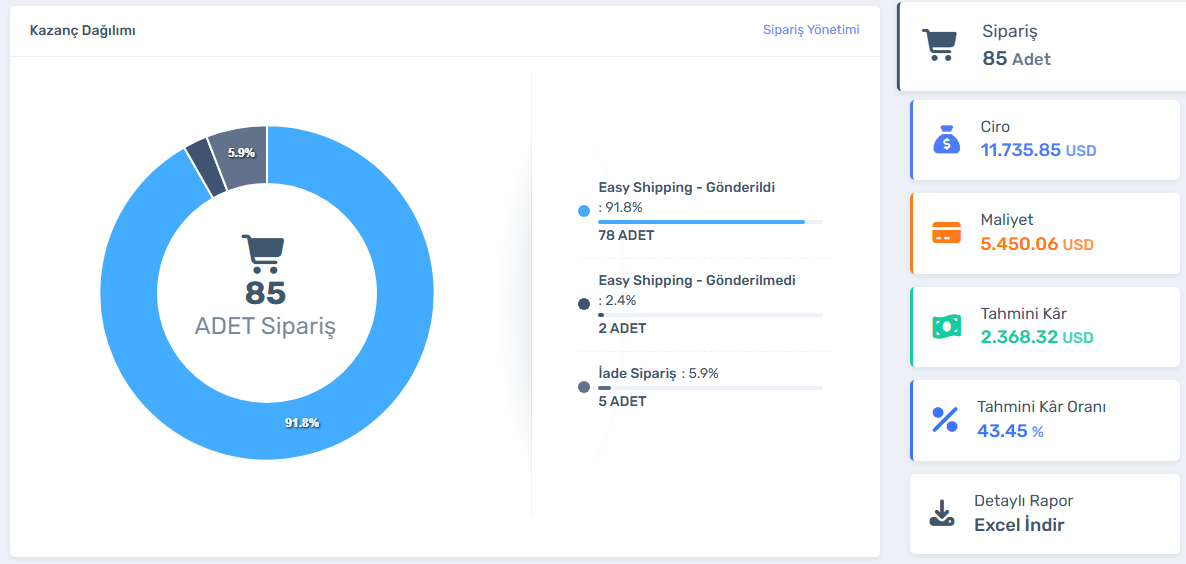Click the percent icon for Tahmini Kâr Oranı
Screen dimensions: 1186x564
[945, 419]
